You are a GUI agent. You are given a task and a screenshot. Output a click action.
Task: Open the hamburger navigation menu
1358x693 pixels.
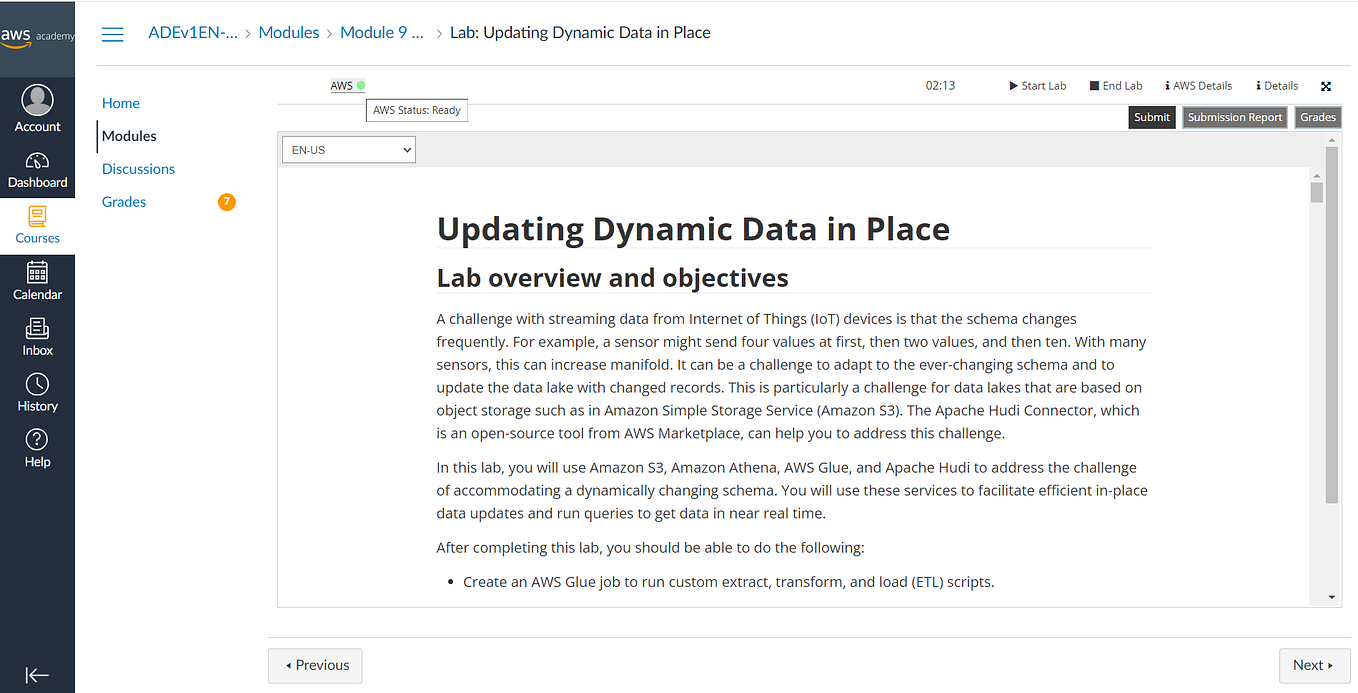tap(112, 33)
